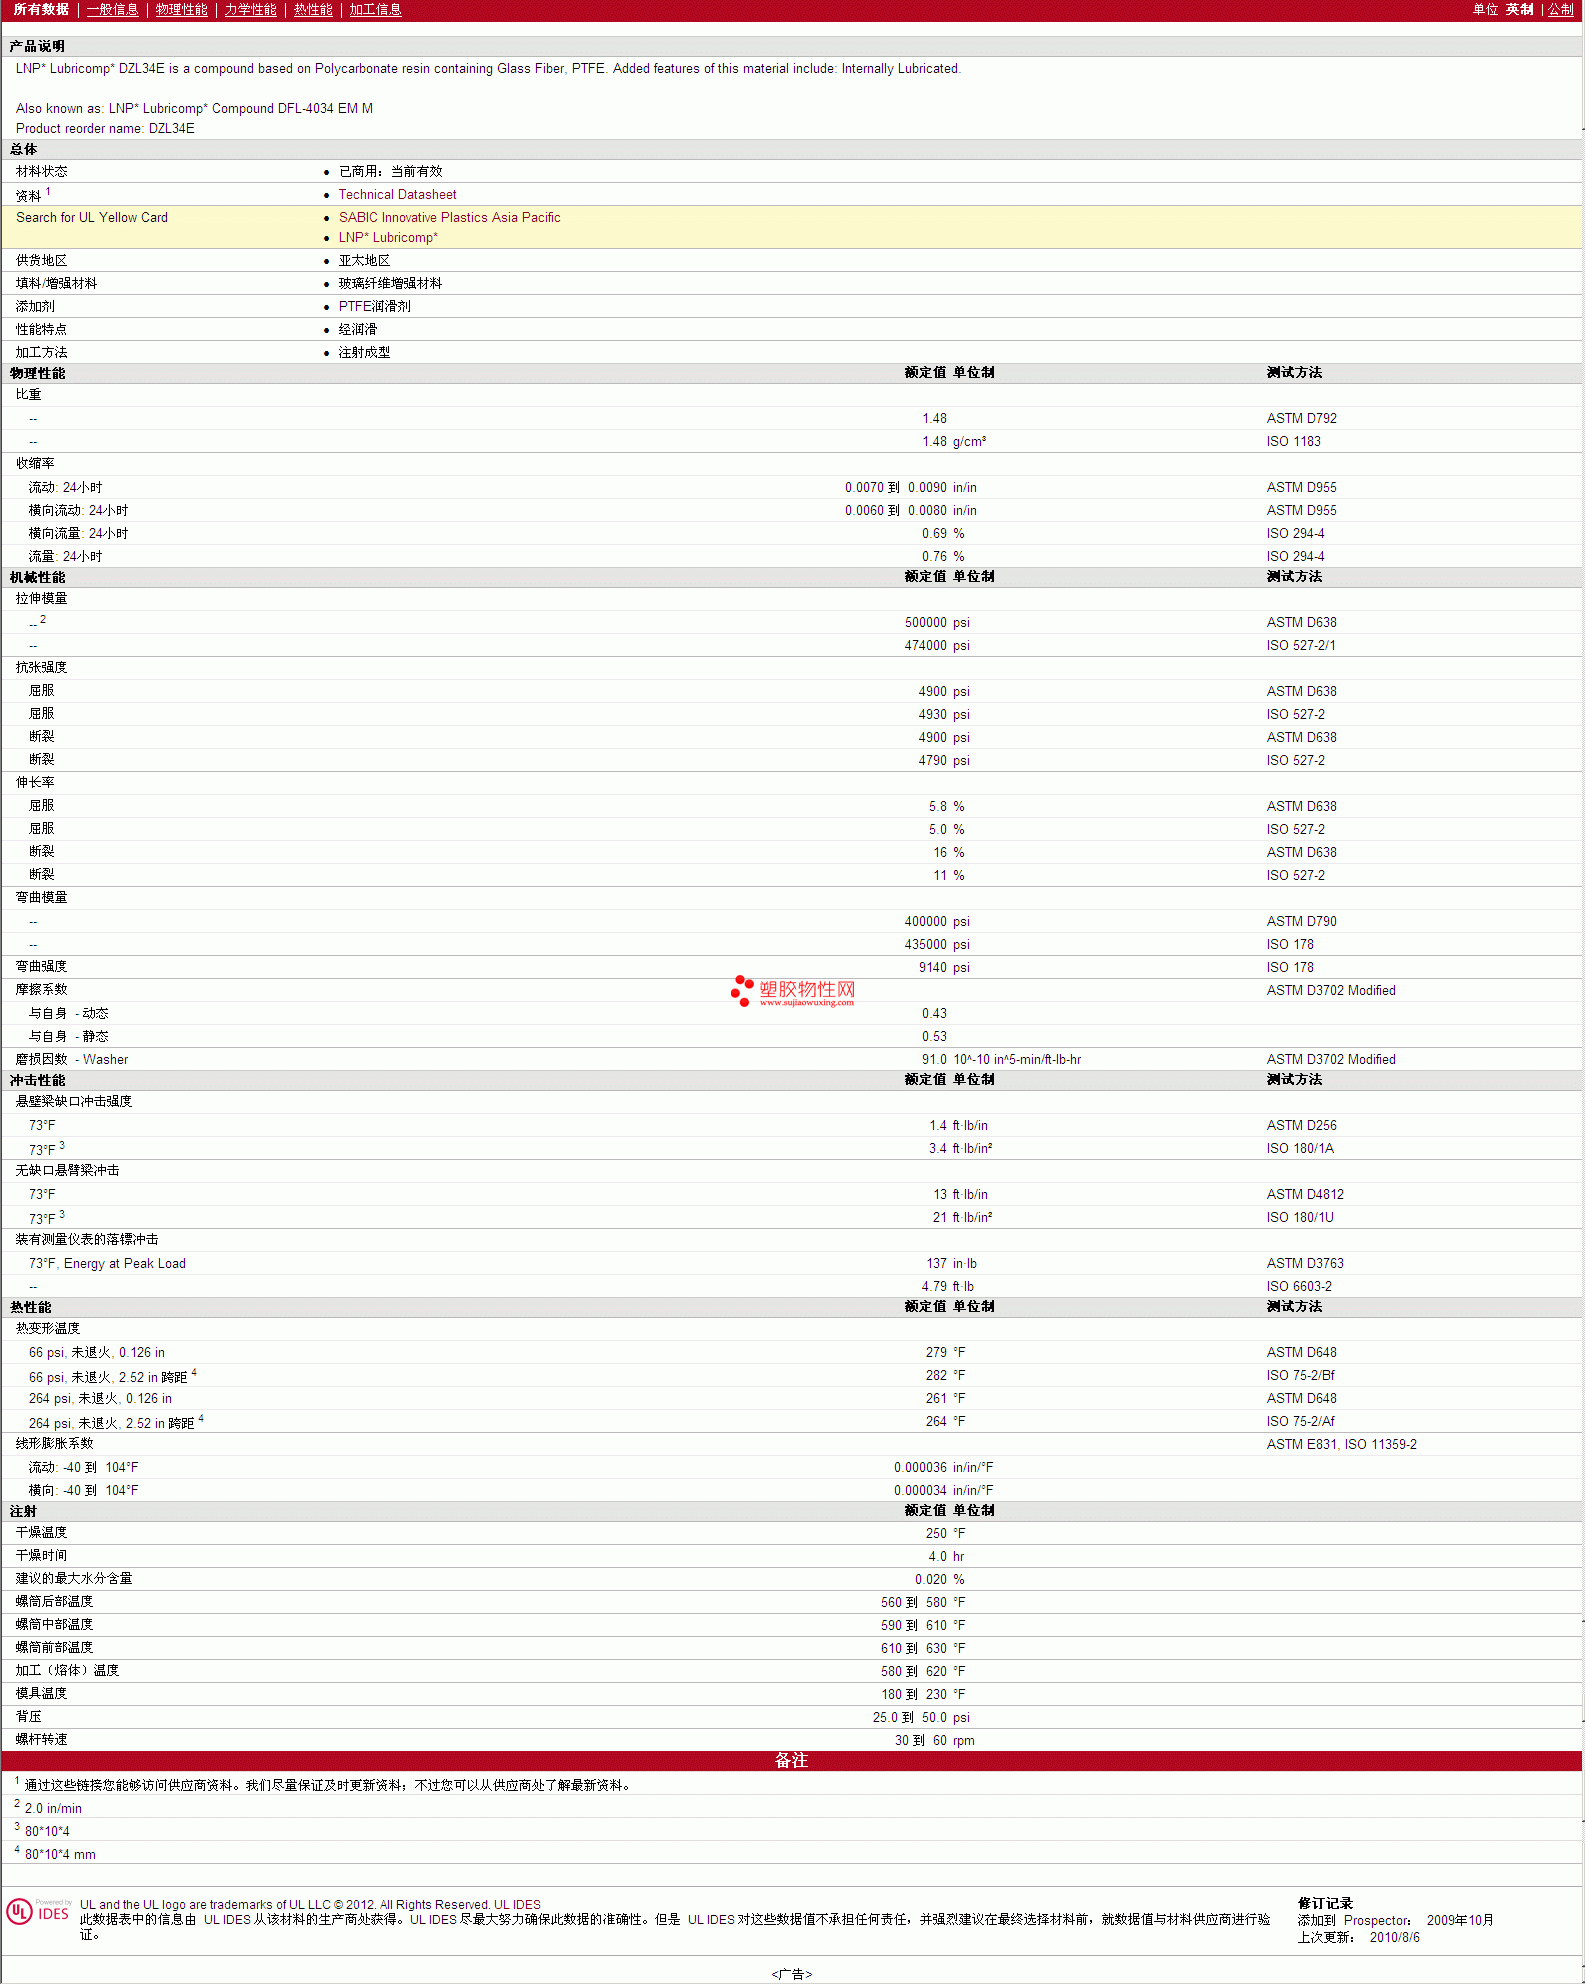Click the 磨损因数 - Washer row label

[72, 1060]
